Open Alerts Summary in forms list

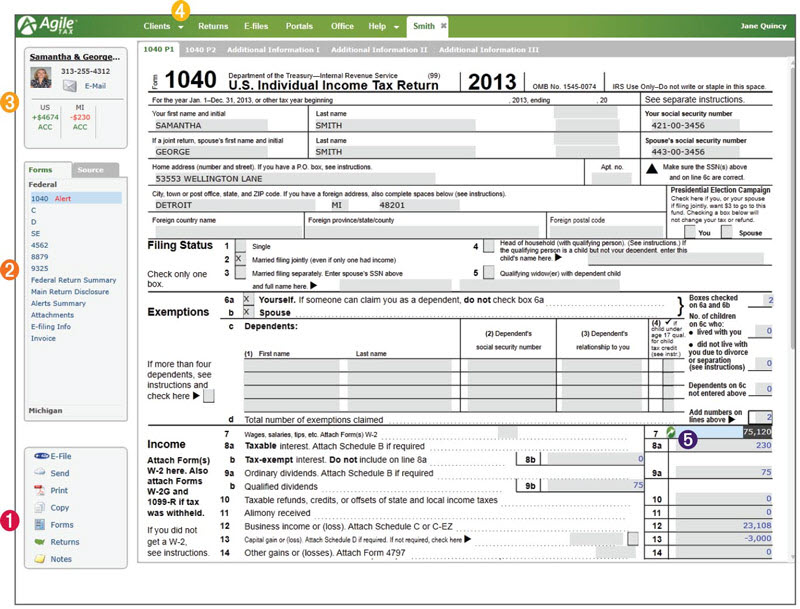[58, 303]
